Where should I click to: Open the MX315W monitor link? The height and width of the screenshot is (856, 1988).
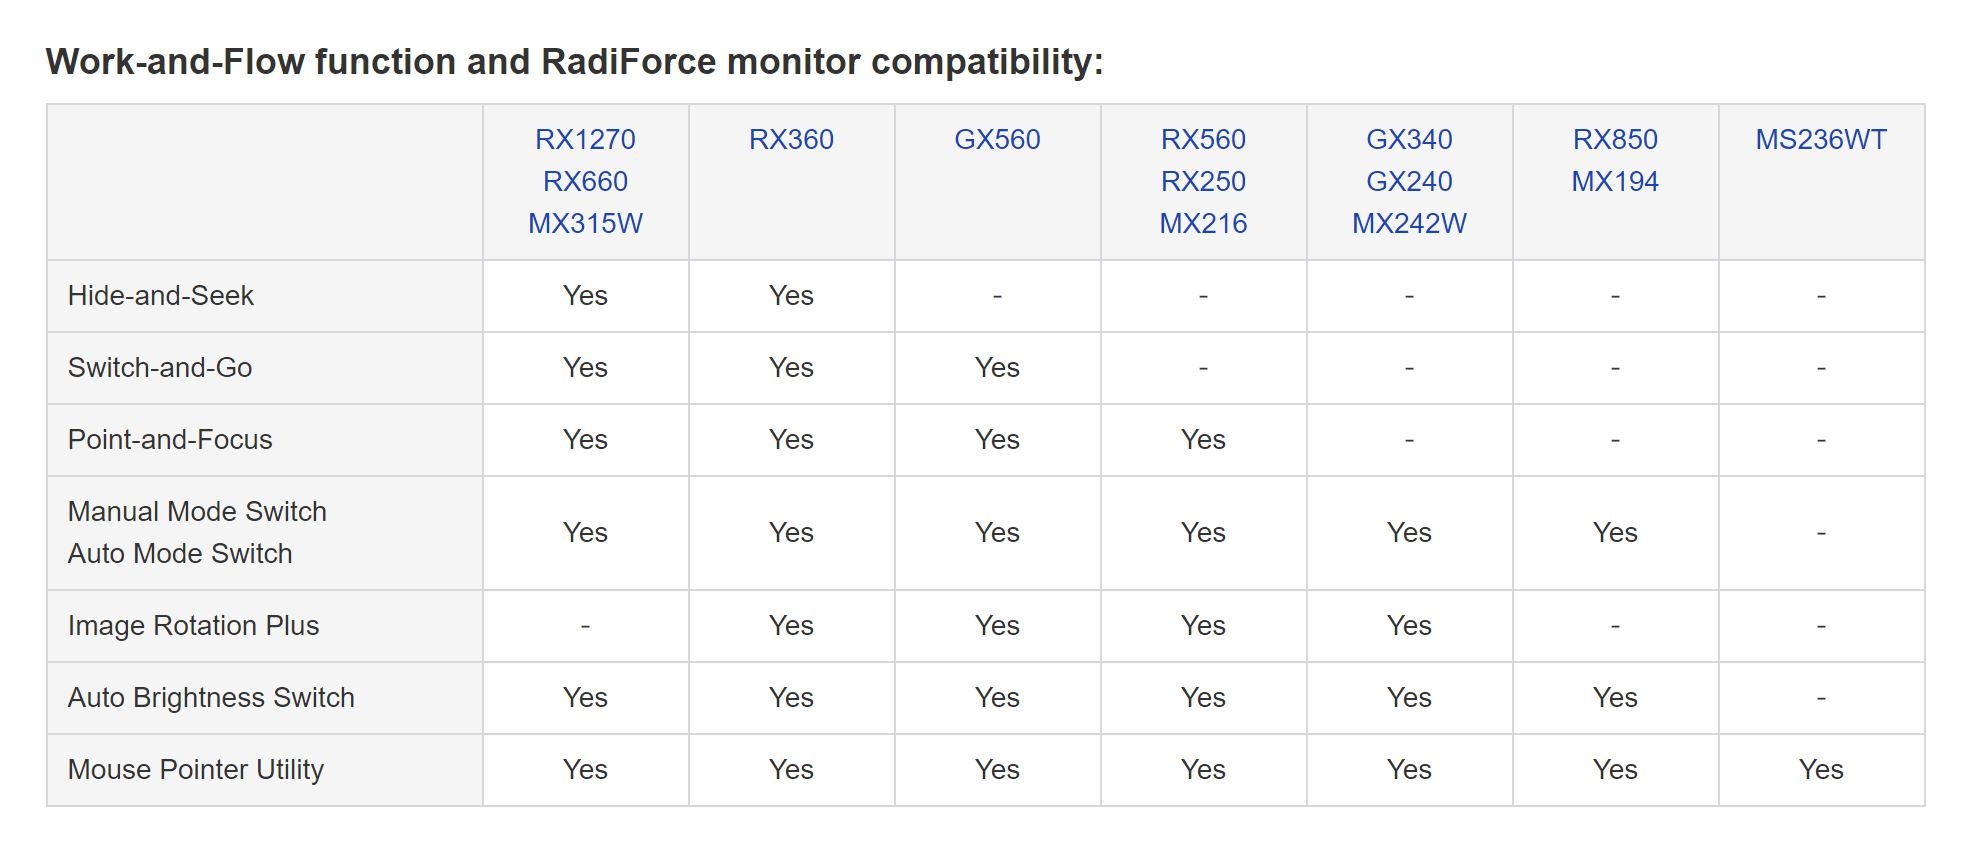tap(585, 223)
